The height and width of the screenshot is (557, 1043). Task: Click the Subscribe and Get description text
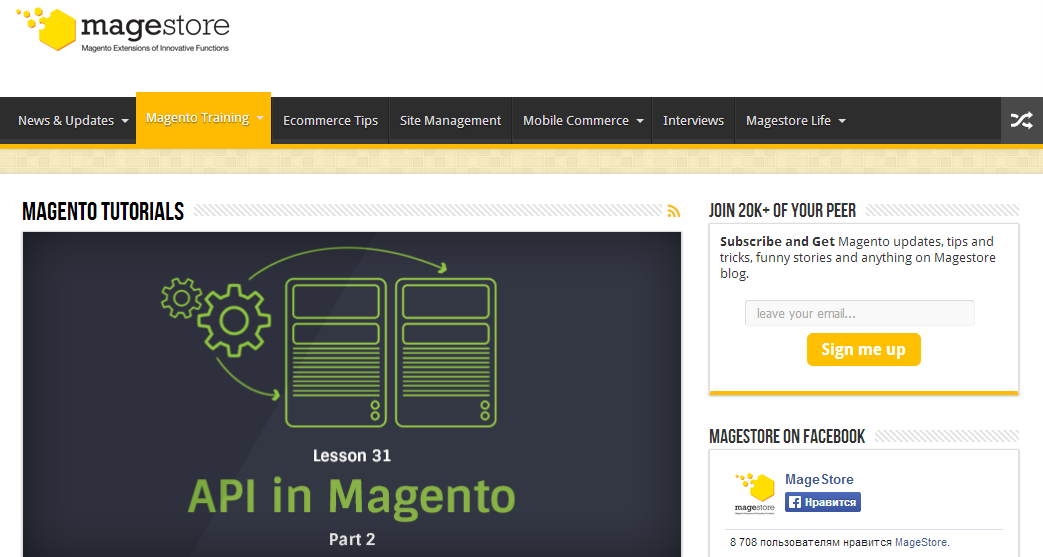click(x=857, y=258)
